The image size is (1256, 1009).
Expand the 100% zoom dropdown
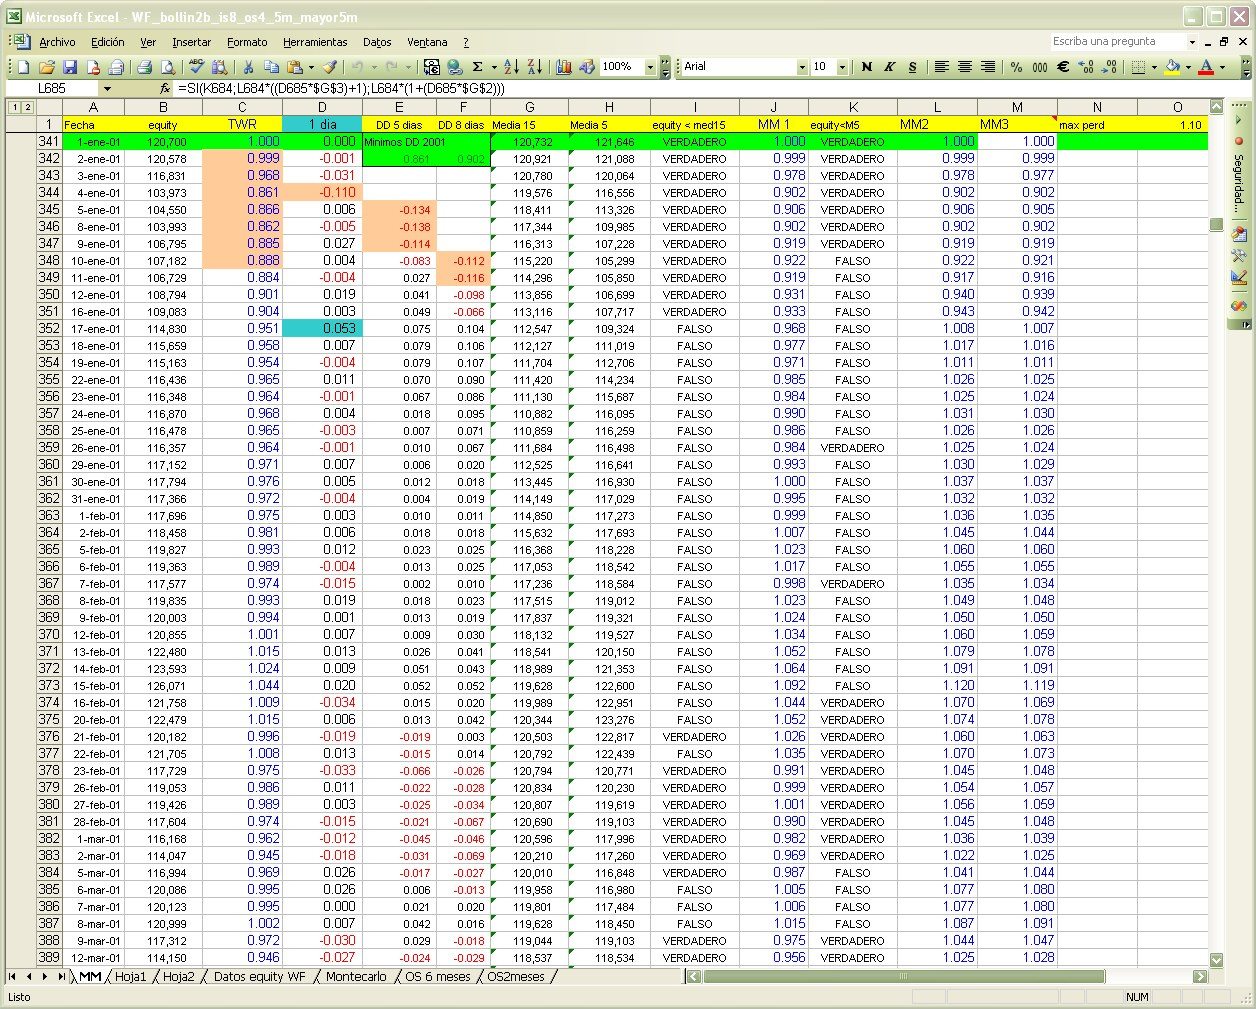(650, 67)
